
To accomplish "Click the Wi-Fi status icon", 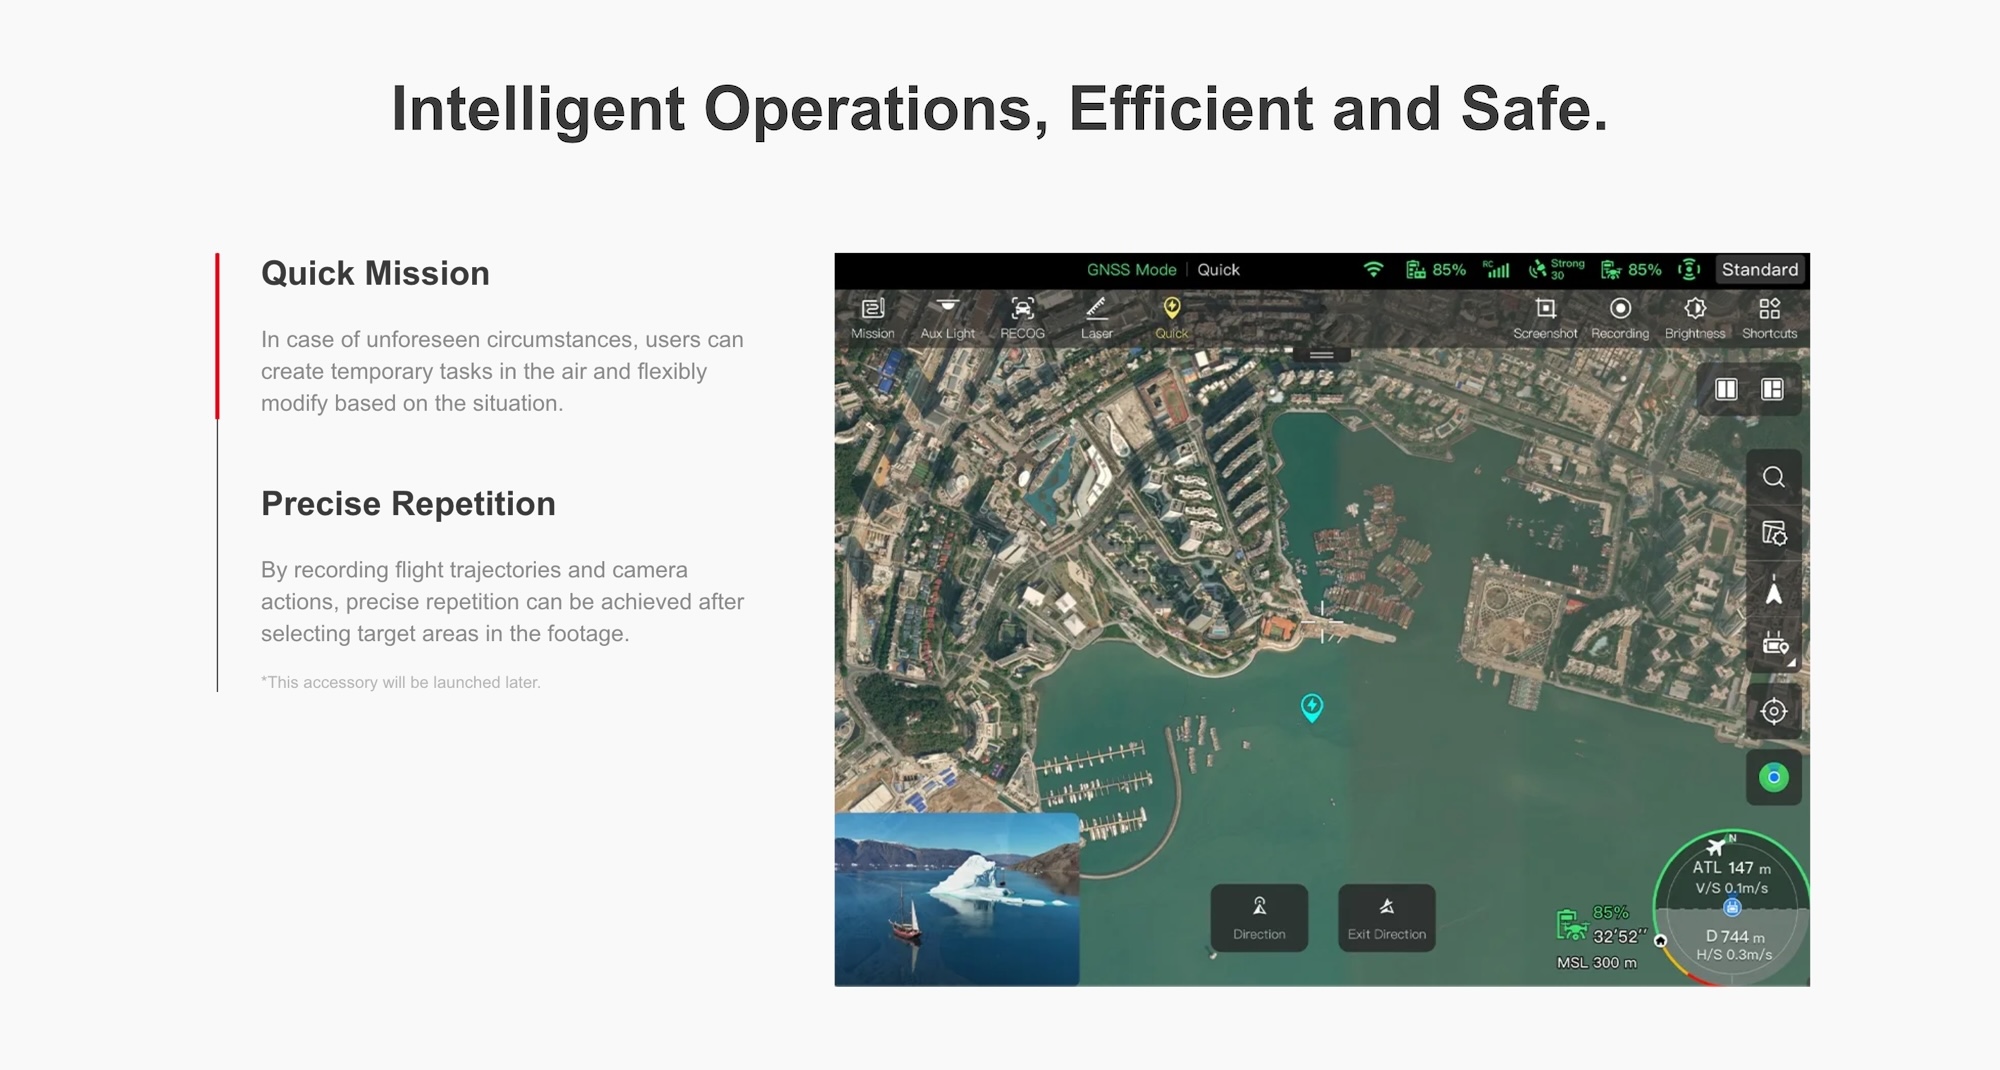I will pyautogui.click(x=1373, y=269).
